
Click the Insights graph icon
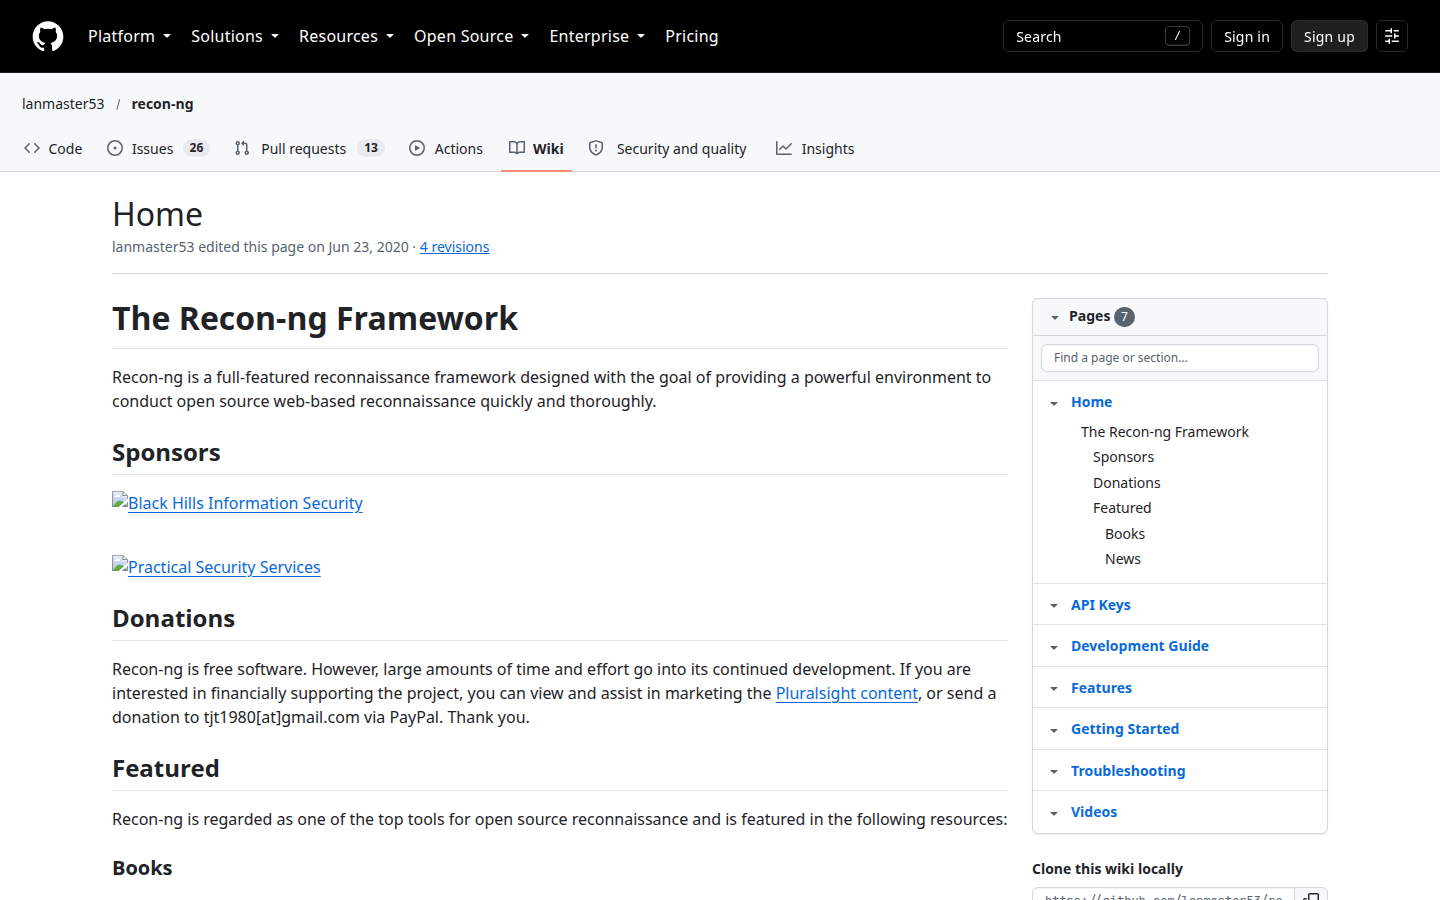pos(784,148)
